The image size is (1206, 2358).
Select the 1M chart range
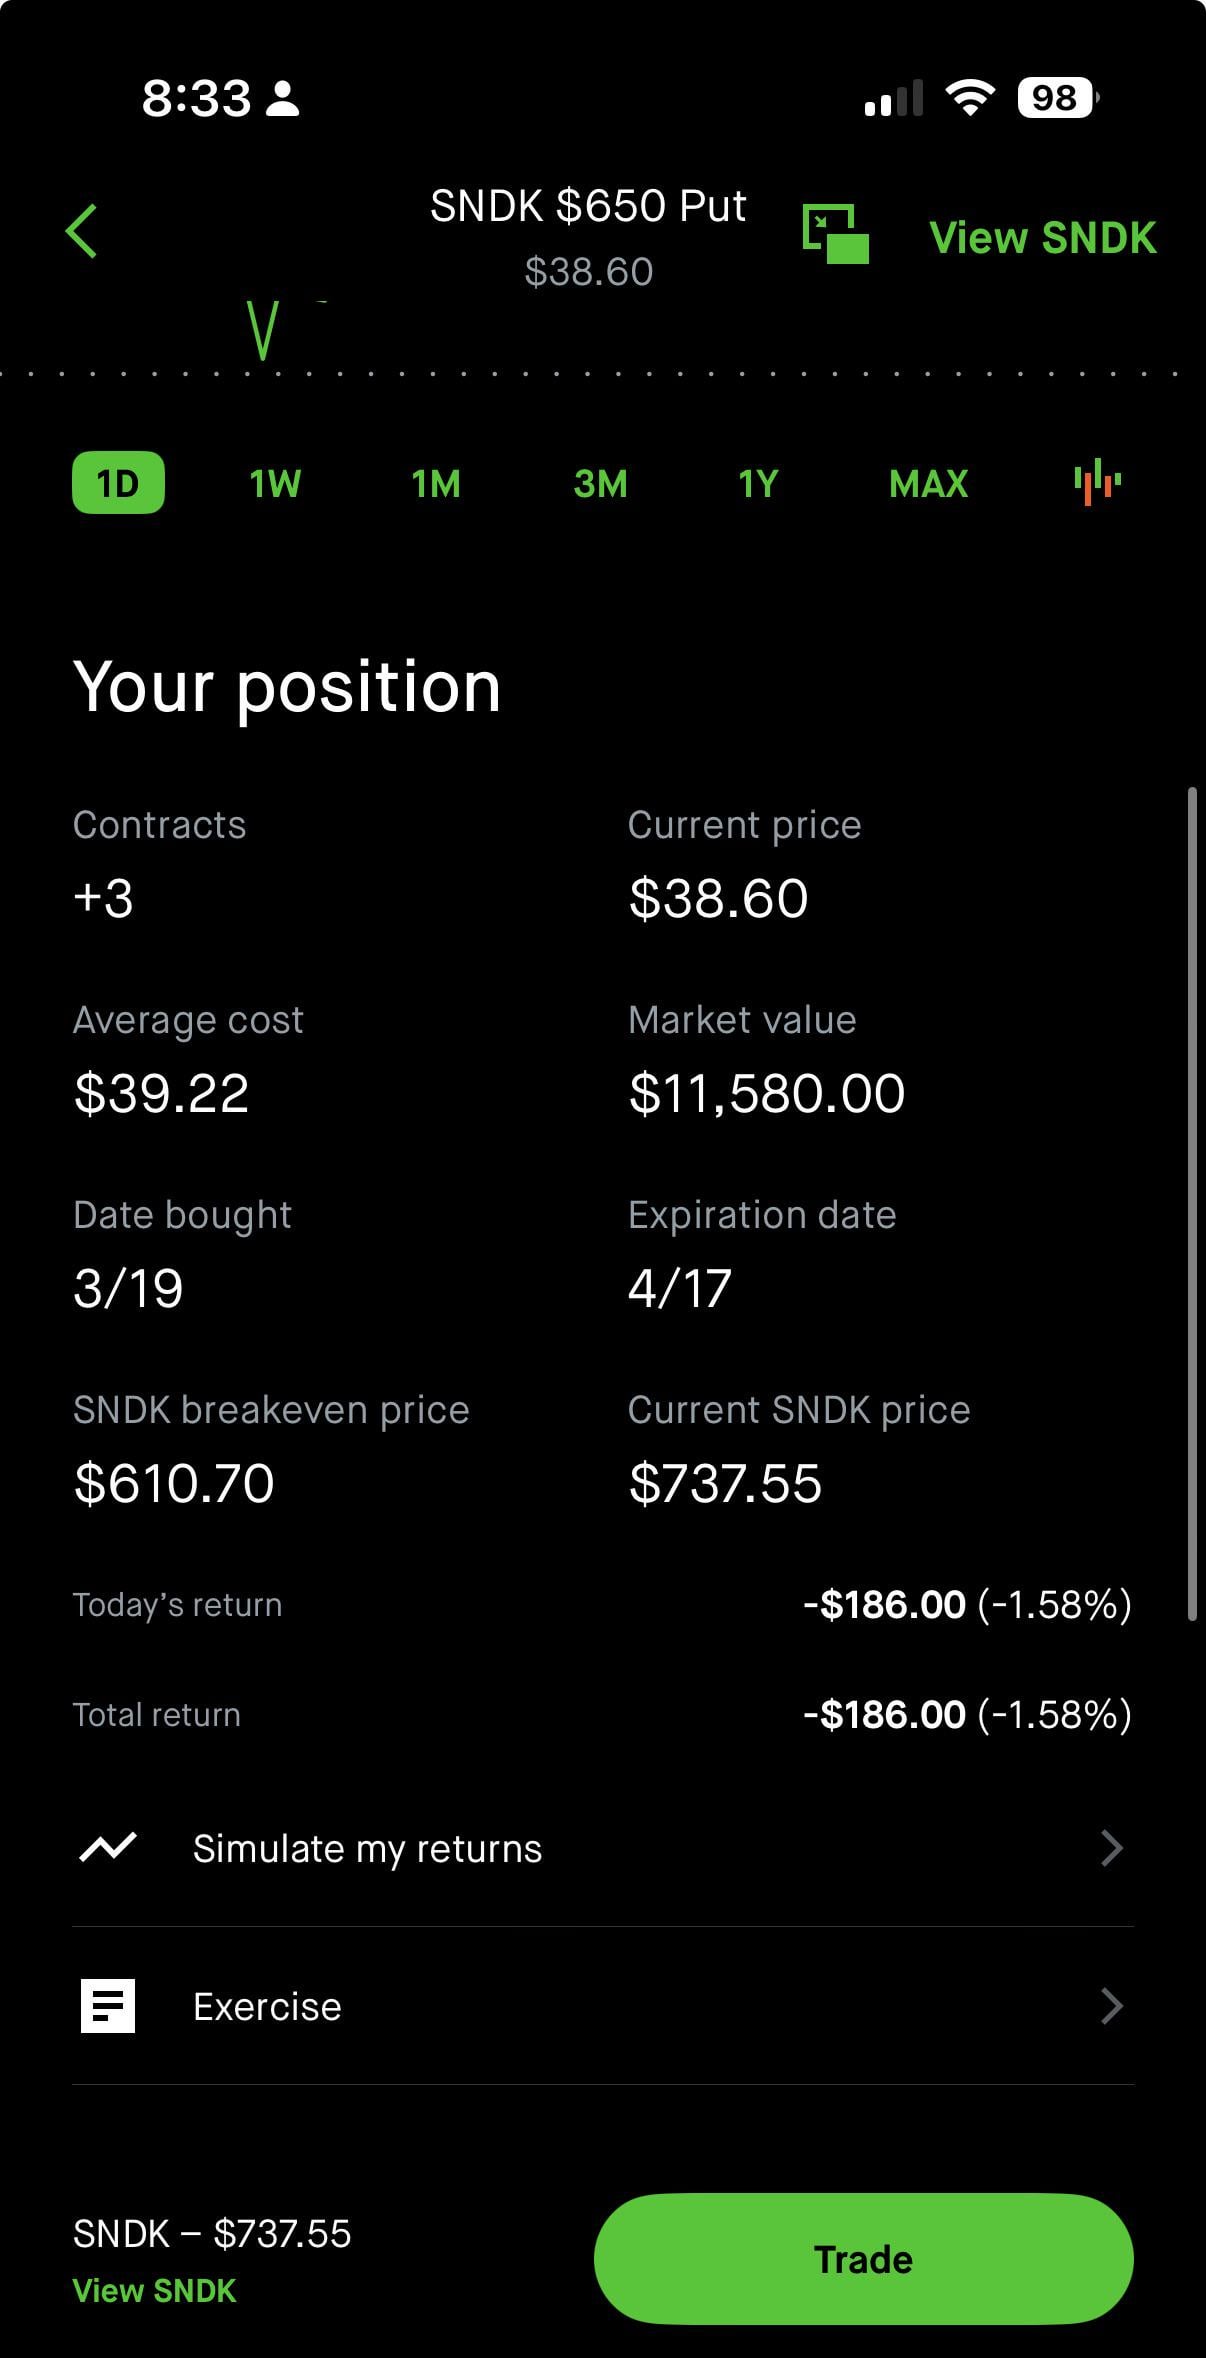(x=436, y=484)
